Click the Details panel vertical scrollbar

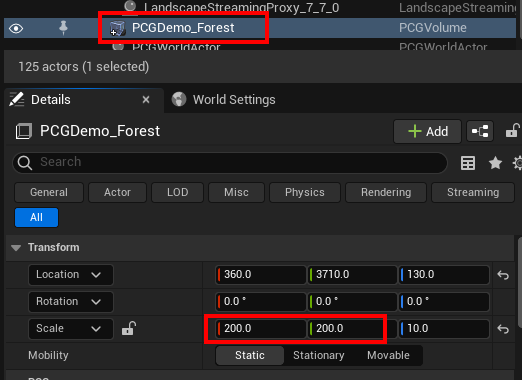click(x=519, y=283)
